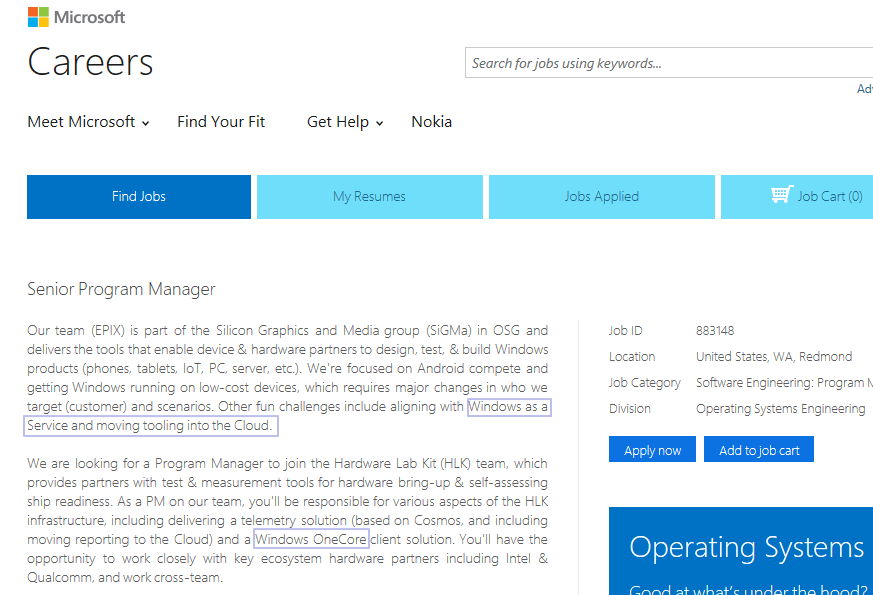Click the highlighted Windows OneCore text
This screenshot has height=595, width=873.
[x=311, y=539]
